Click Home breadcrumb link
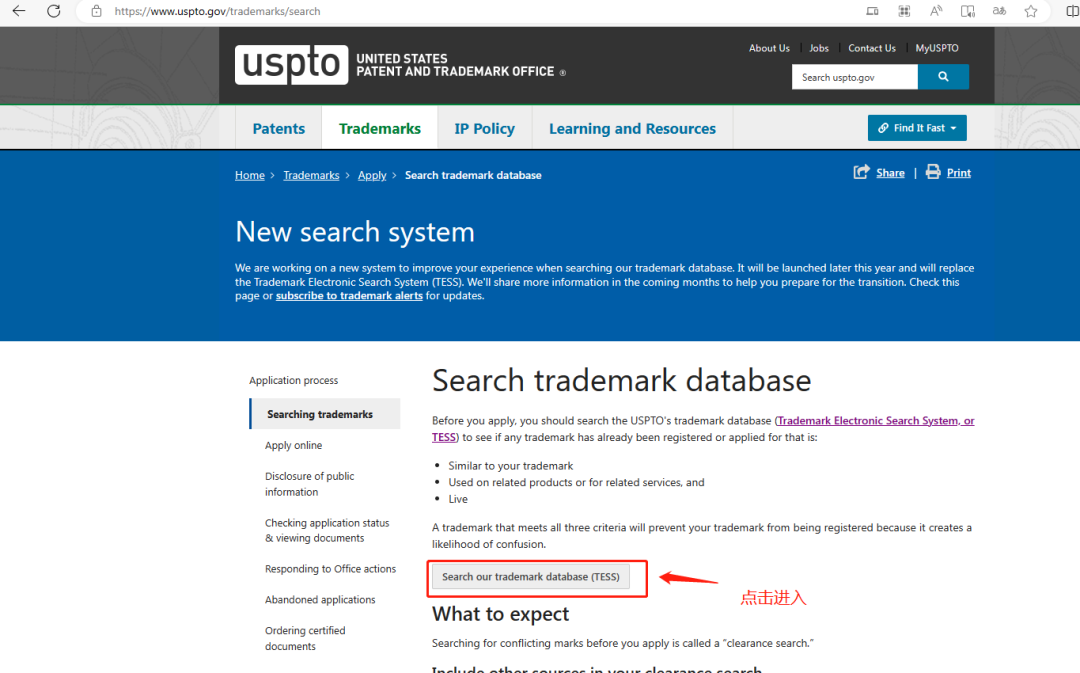Viewport: 1080px width, 673px height. [250, 175]
